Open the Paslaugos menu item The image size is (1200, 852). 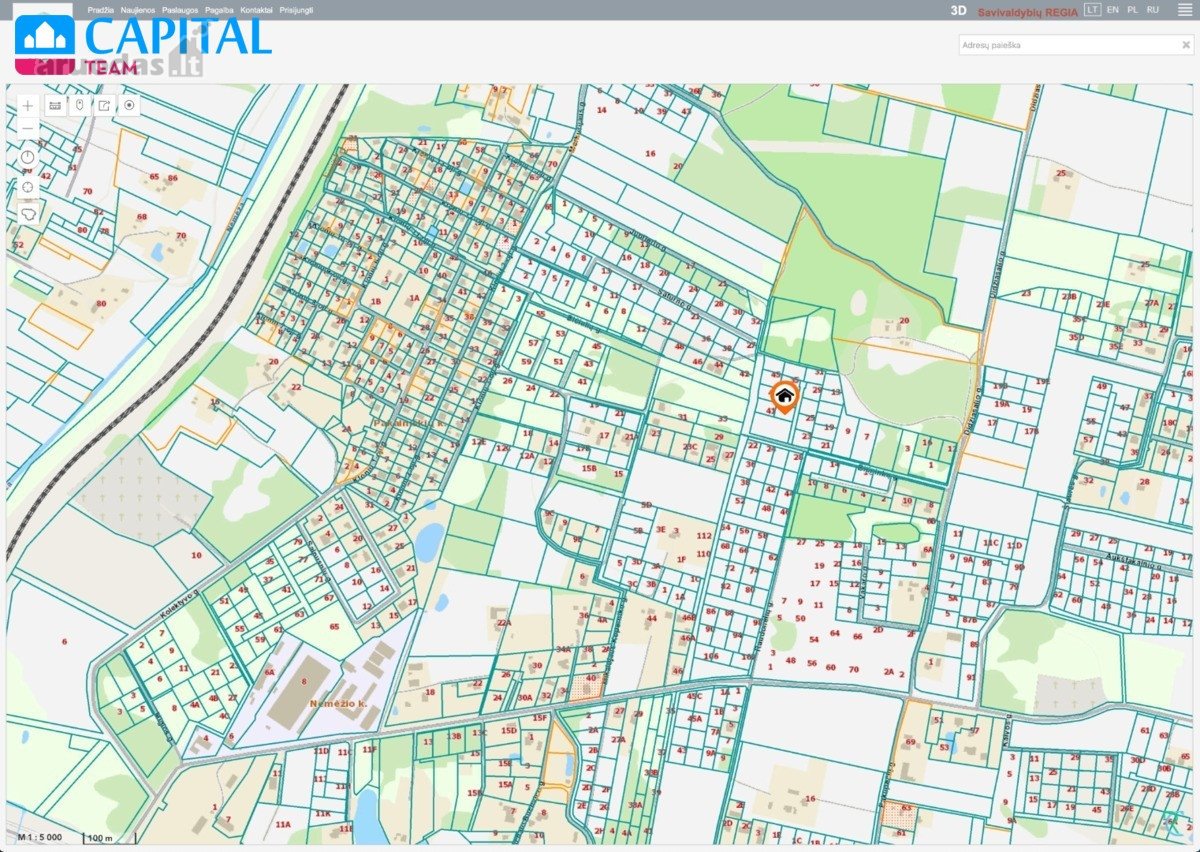[179, 9]
